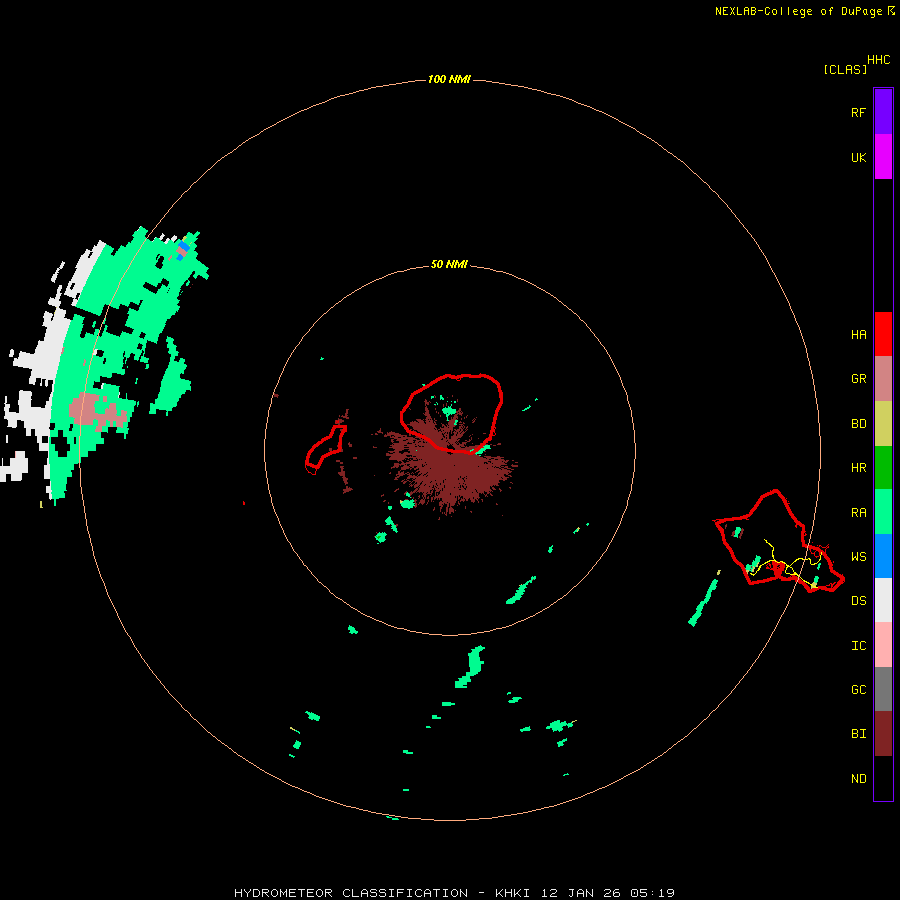Click the UK legend label
The height and width of the screenshot is (900, 900).
point(858,157)
